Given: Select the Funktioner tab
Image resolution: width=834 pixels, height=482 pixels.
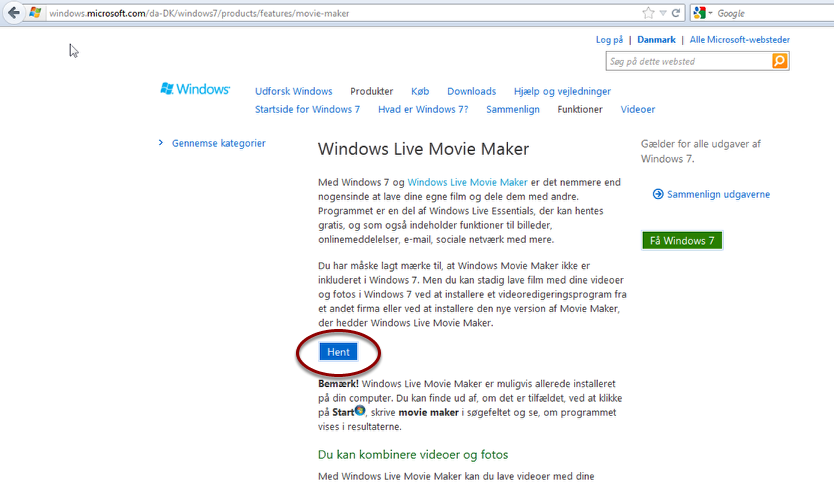Looking at the screenshot, I should (580, 110).
